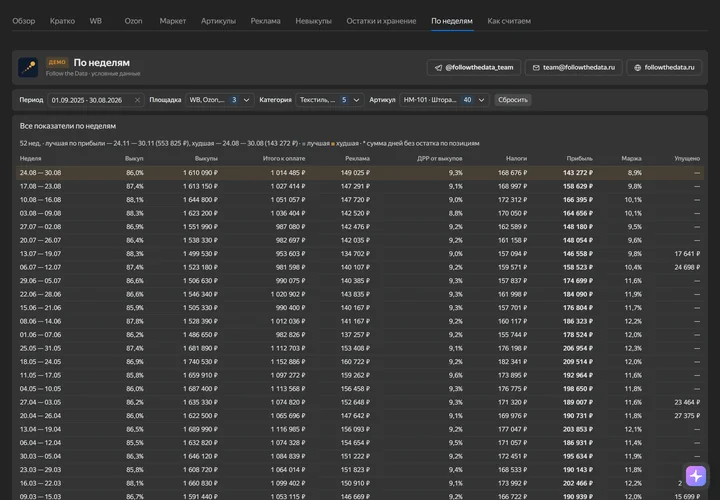720x500 pixels.
Task: Click the 182 341 ₽ taxes value
Action: click(x=512, y=362)
